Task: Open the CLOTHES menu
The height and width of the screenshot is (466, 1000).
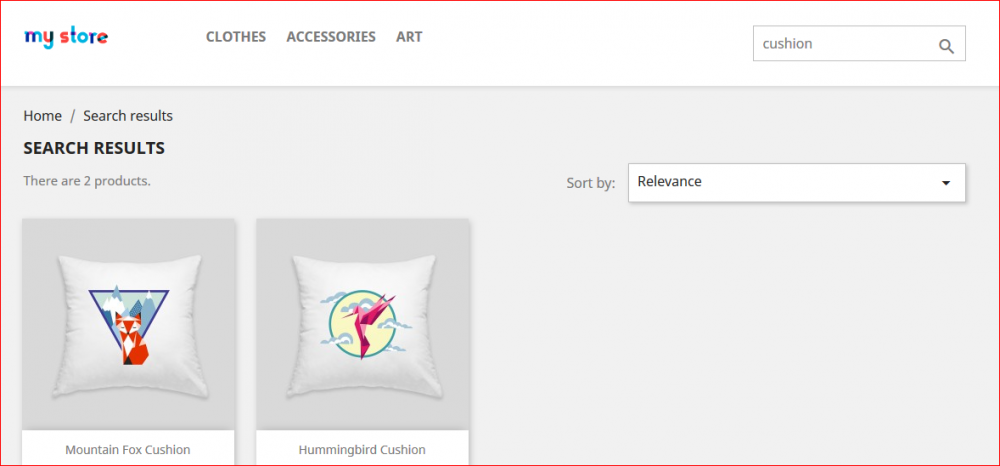Action: (x=236, y=37)
